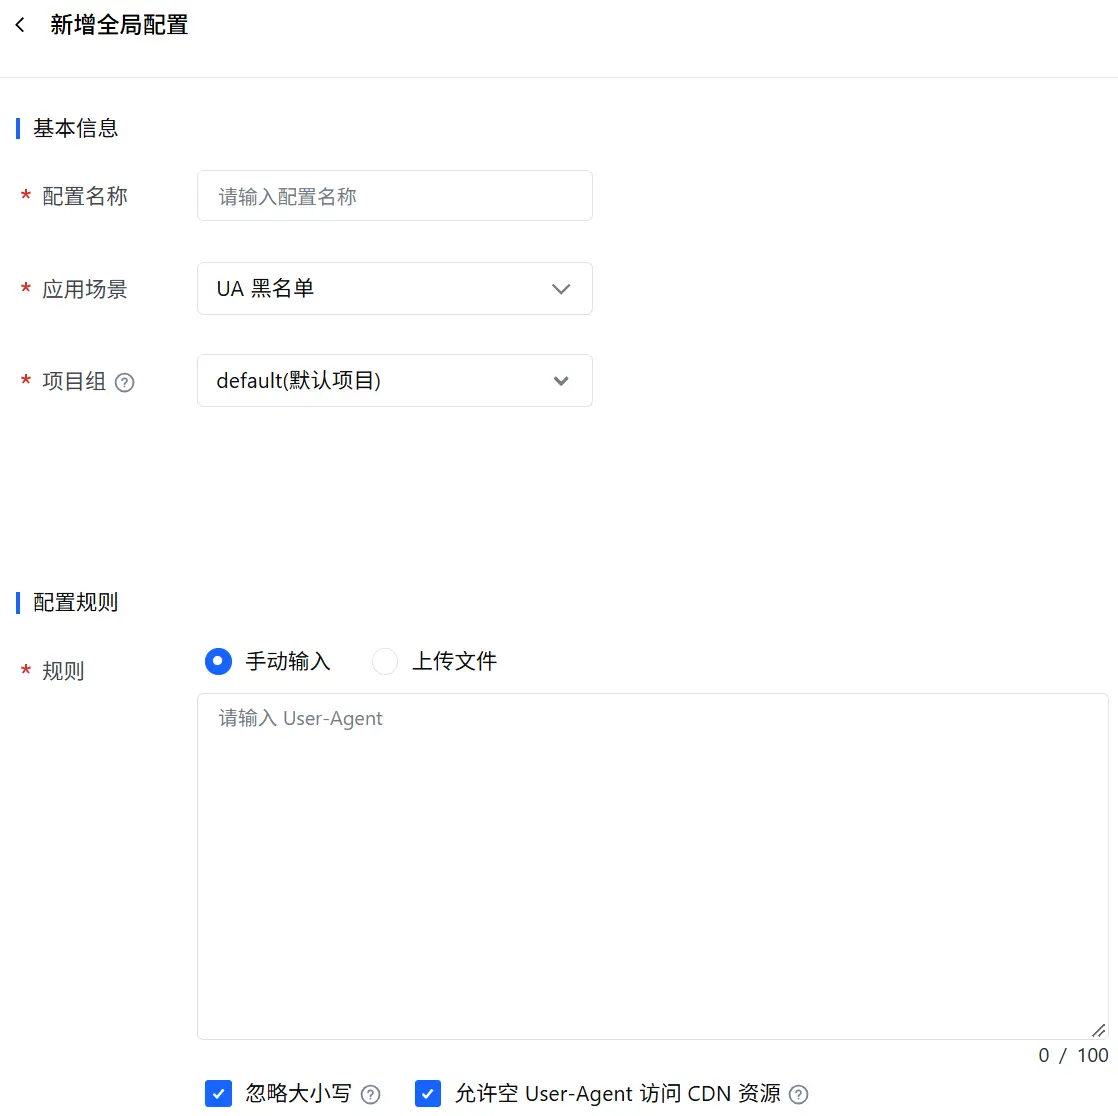Select the 手动输入 radio option

[218, 661]
